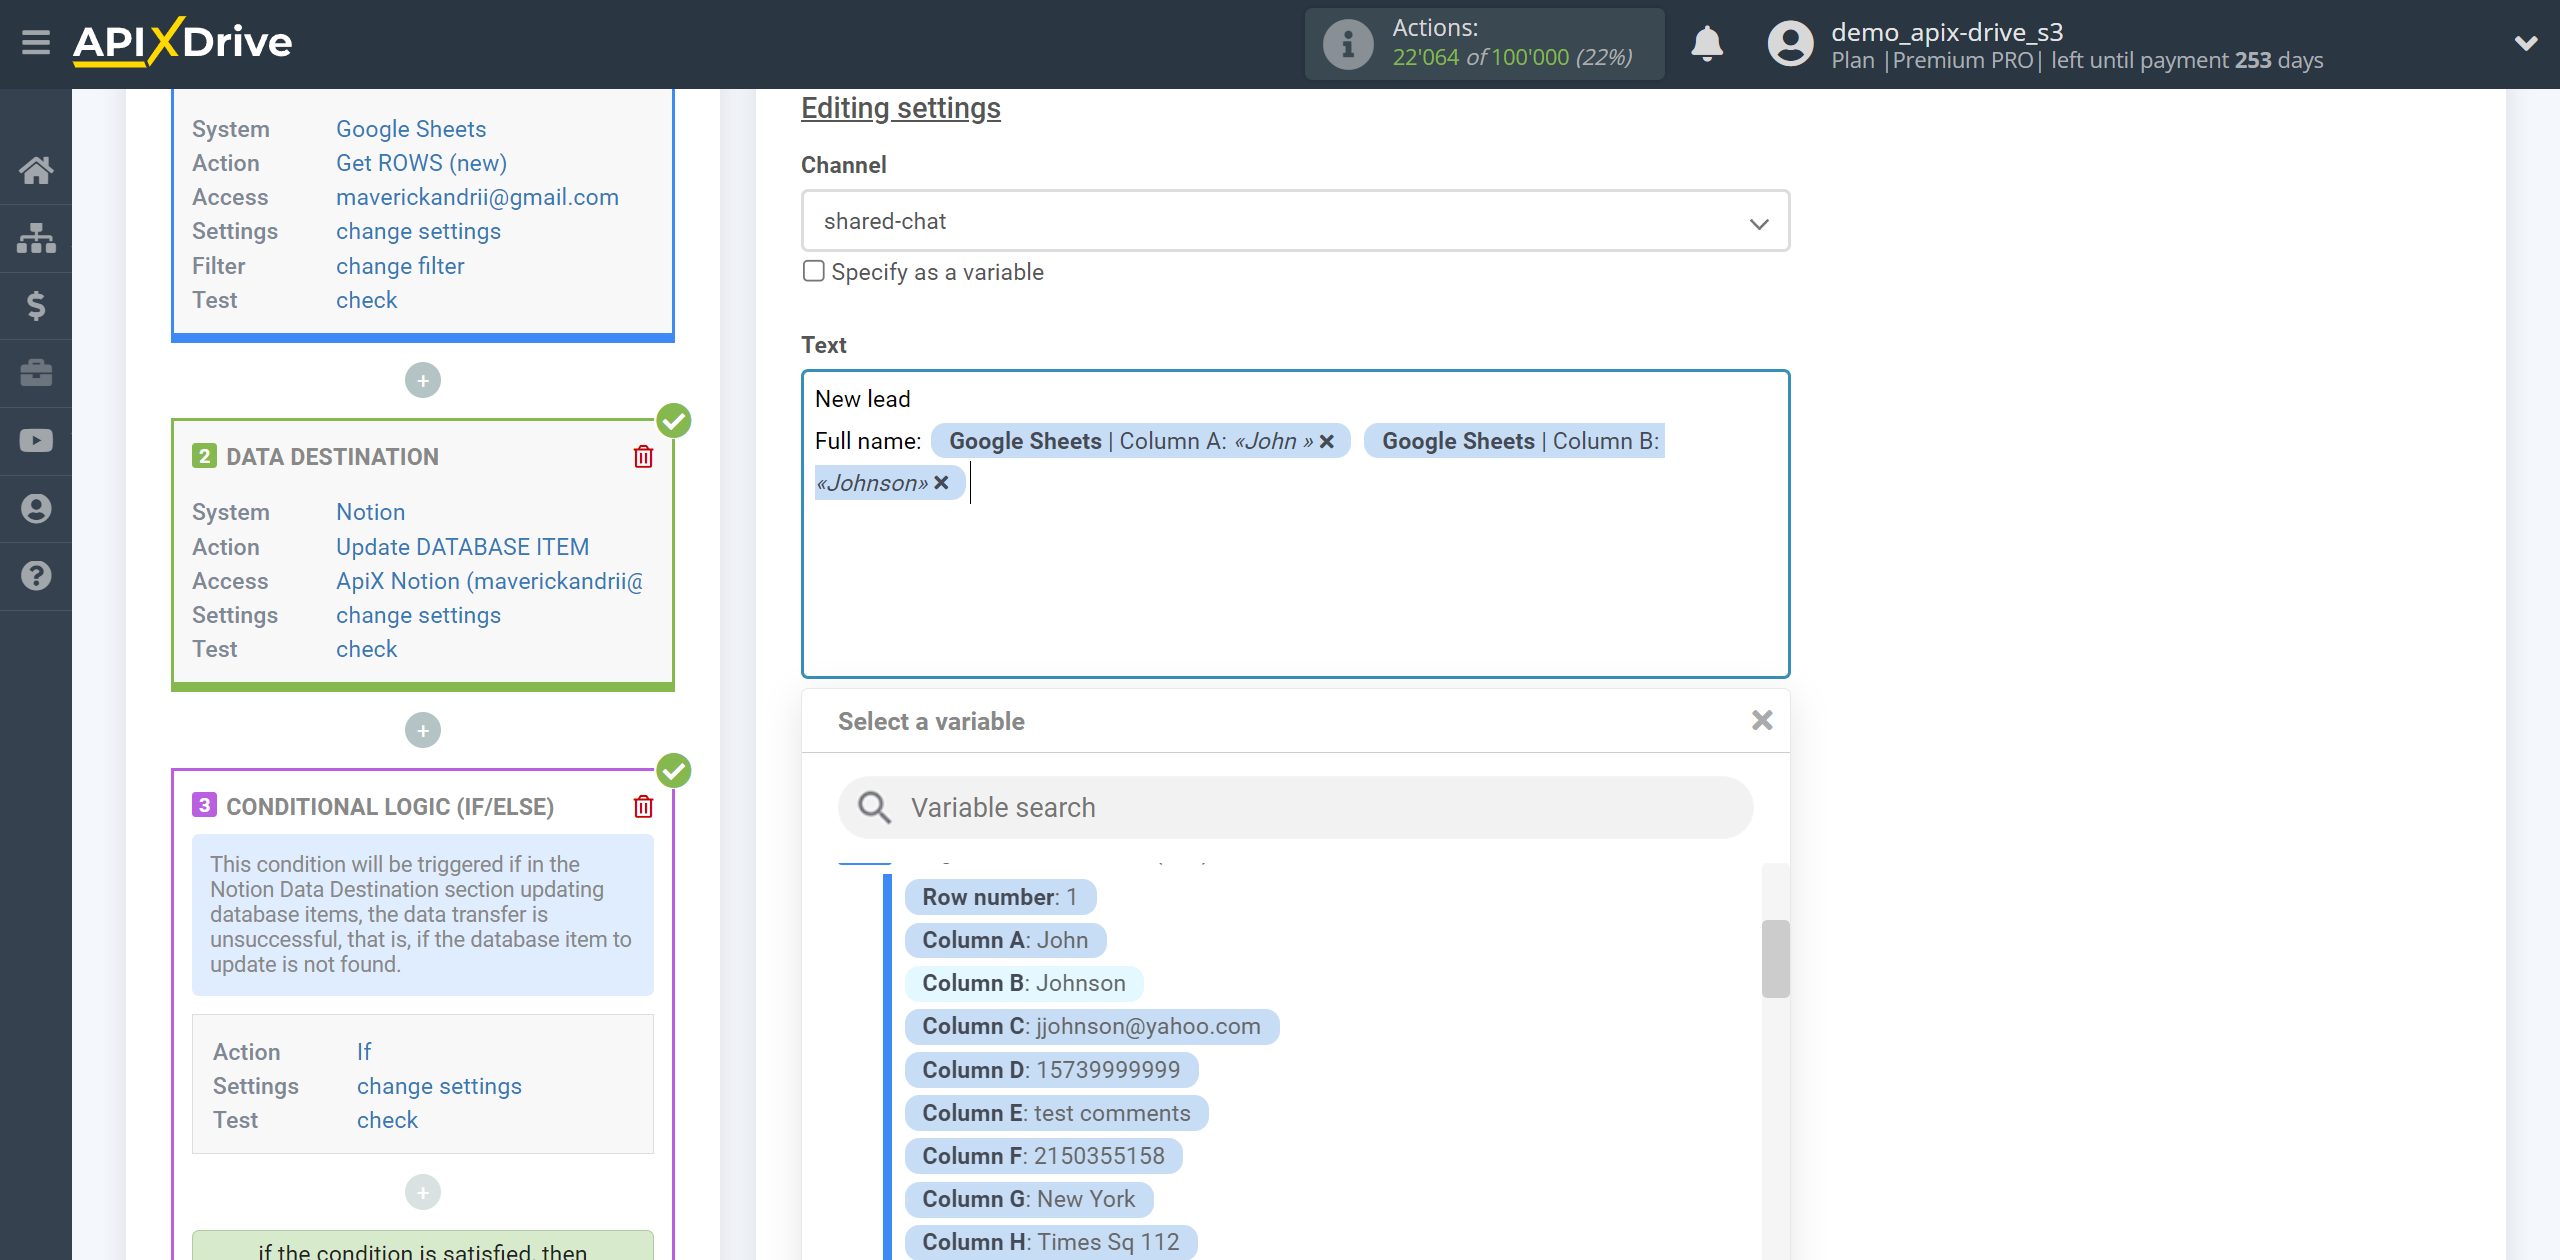Viewport: 2560px width, 1260px height.
Task: Close the Select a variable panel
Action: coord(1762,720)
